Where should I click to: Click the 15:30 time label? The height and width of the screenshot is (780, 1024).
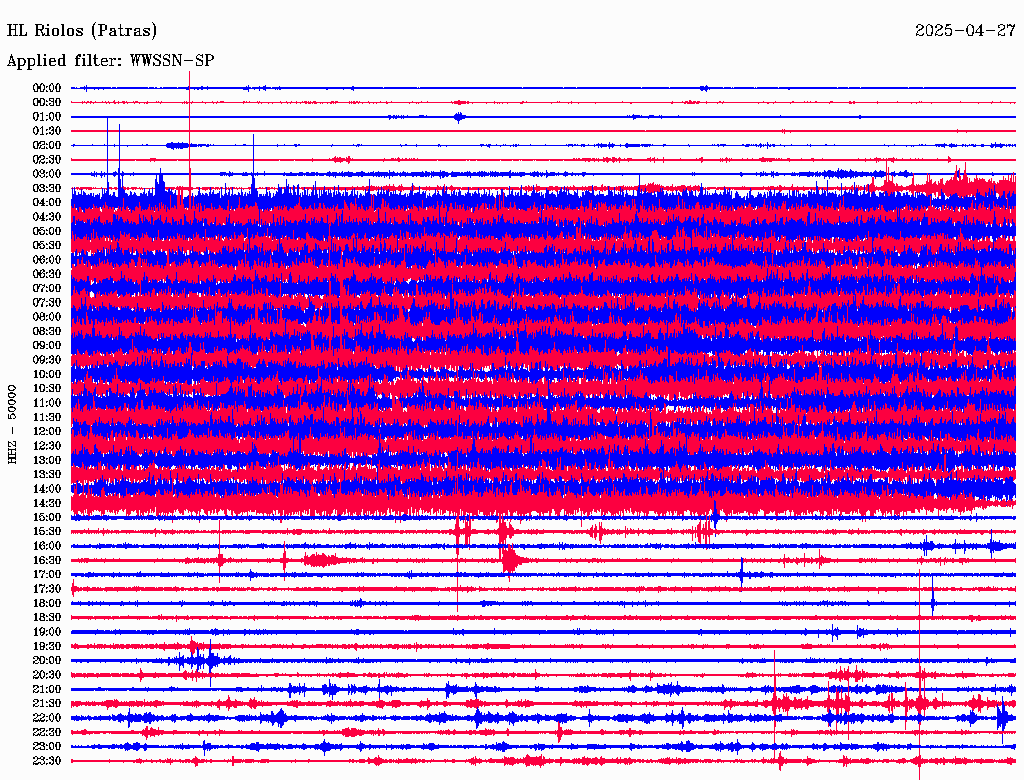pyautogui.click(x=47, y=532)
